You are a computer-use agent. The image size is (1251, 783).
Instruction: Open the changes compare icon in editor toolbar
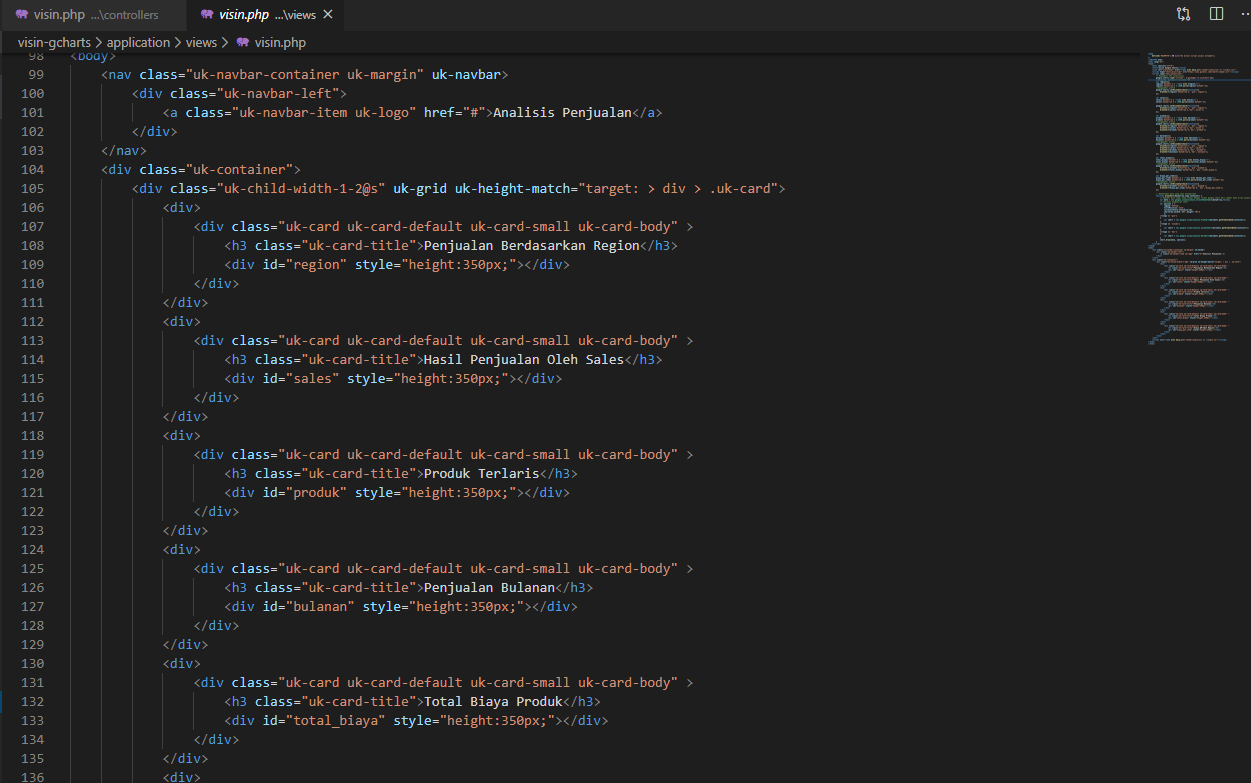coord(1184,14)
